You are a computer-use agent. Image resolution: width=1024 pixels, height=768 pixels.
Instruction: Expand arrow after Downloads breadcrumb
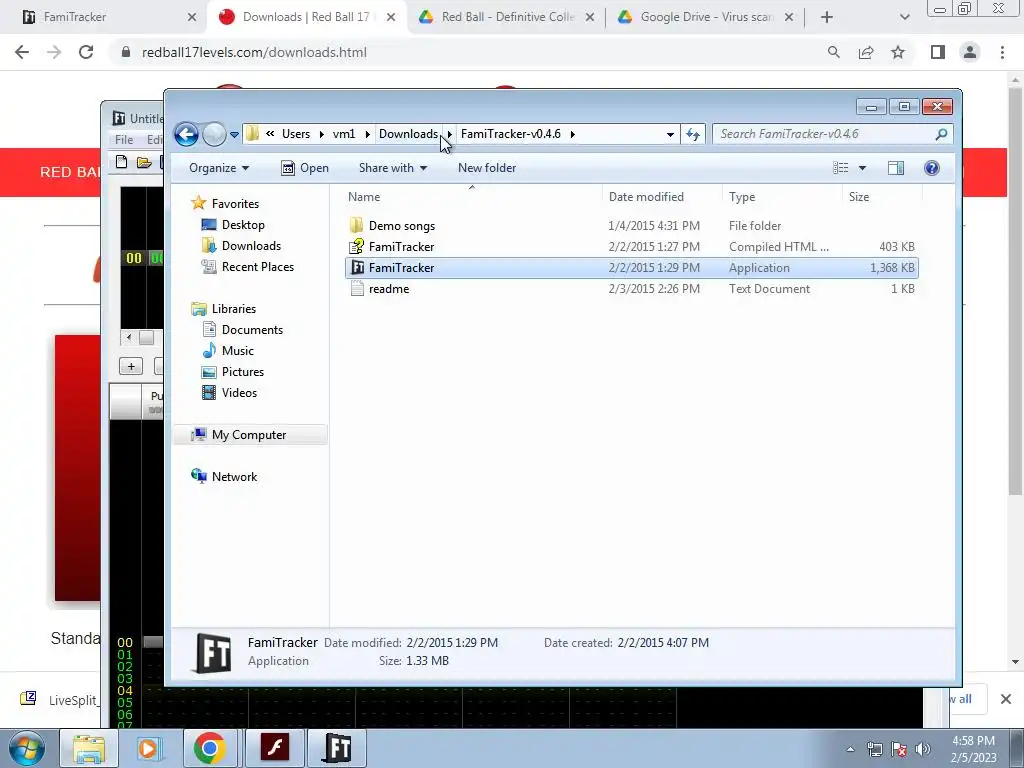(449, 134)
